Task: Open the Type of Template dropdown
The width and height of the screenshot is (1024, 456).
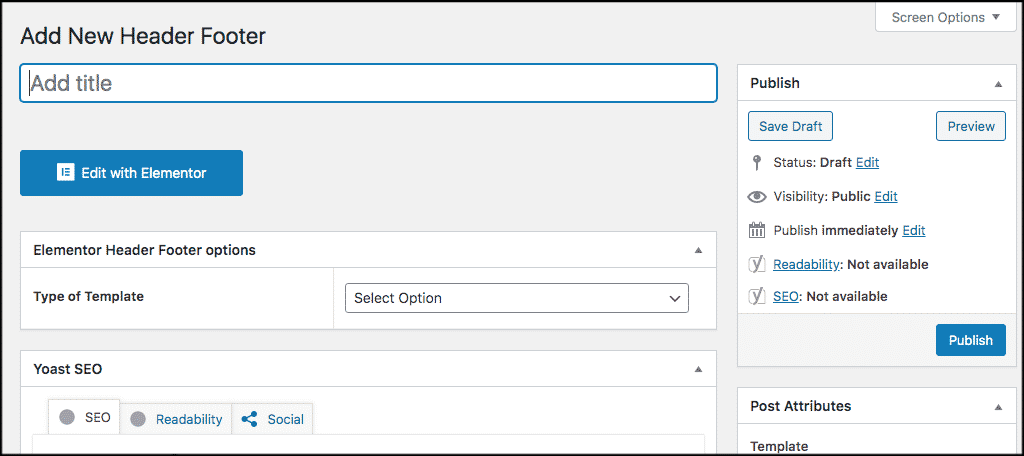Action: 517,298
